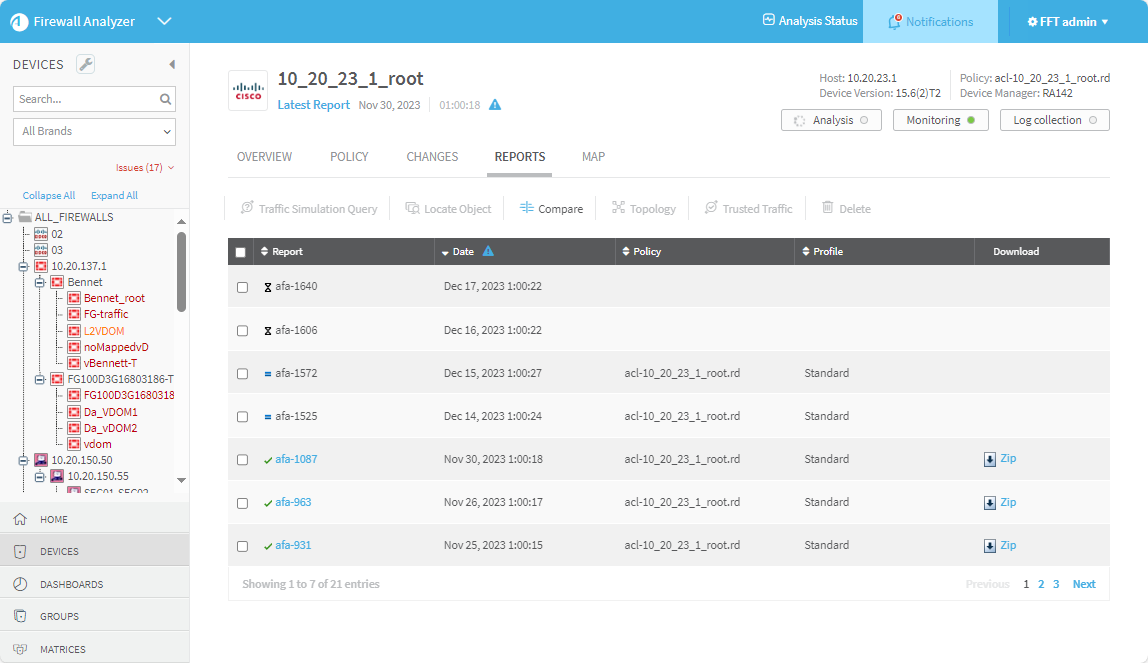Click the Notifications bell icon
The height and width of the screenshot is (663, 1148).
tap(894, 22)
